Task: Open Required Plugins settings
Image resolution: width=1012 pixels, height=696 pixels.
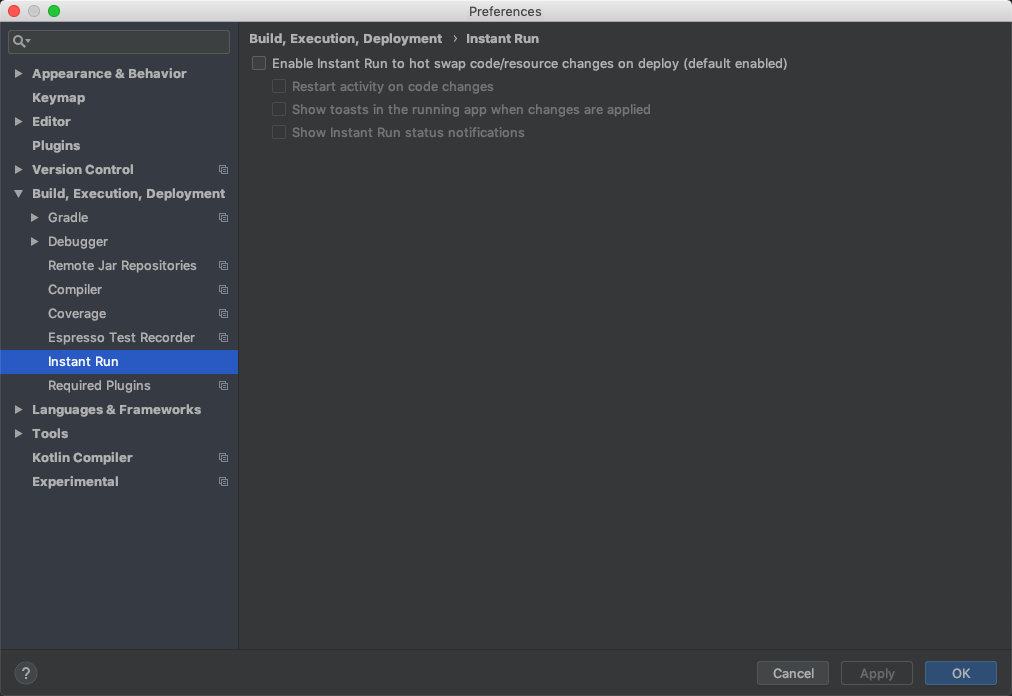Action: click(99, 385)
